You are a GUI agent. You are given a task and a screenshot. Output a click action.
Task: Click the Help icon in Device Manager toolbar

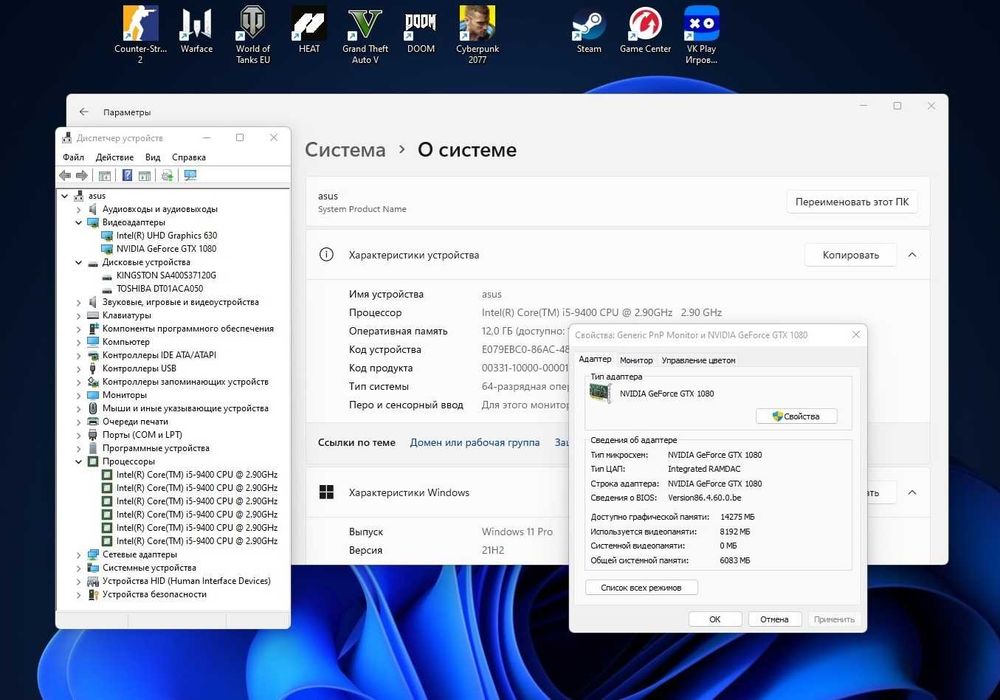(127, 175)
